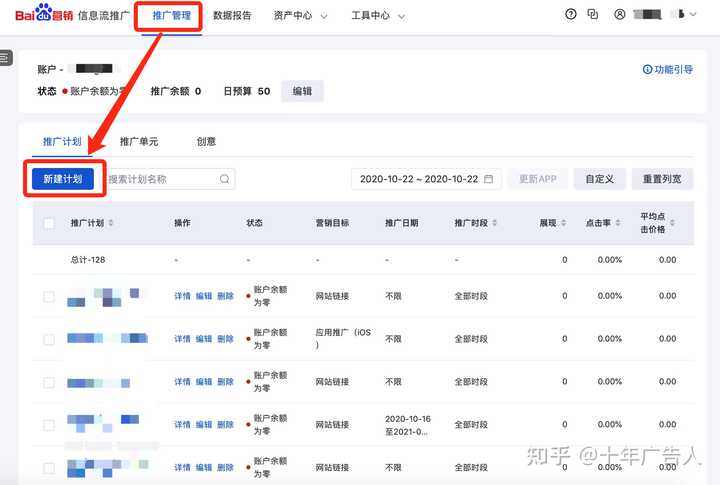Screen dimensions: 720x485
Task: Click the 应用推广 (iOS) marketing goal cell
Action: tap(343, 338)
